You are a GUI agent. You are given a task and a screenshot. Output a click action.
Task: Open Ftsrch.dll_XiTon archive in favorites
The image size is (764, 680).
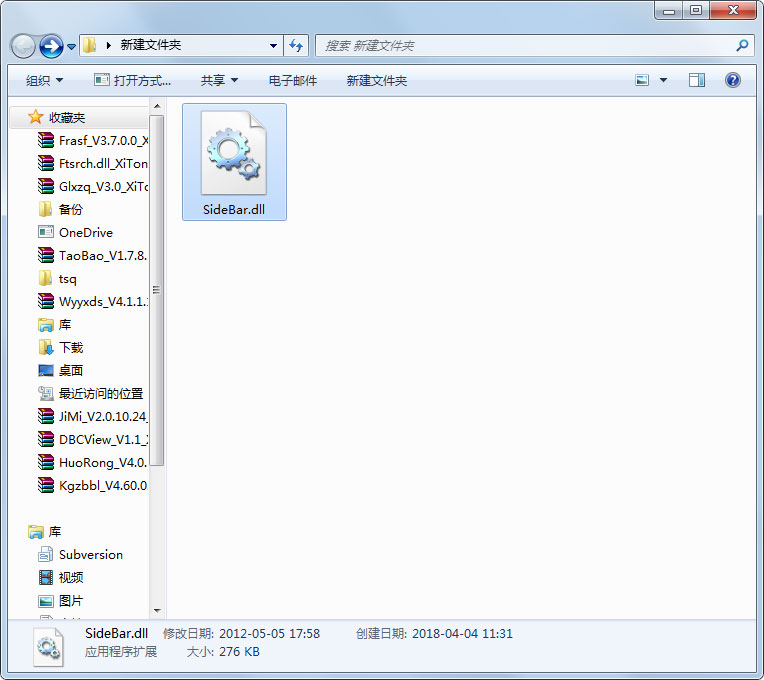pyautogui.click(x=93, y=164)
